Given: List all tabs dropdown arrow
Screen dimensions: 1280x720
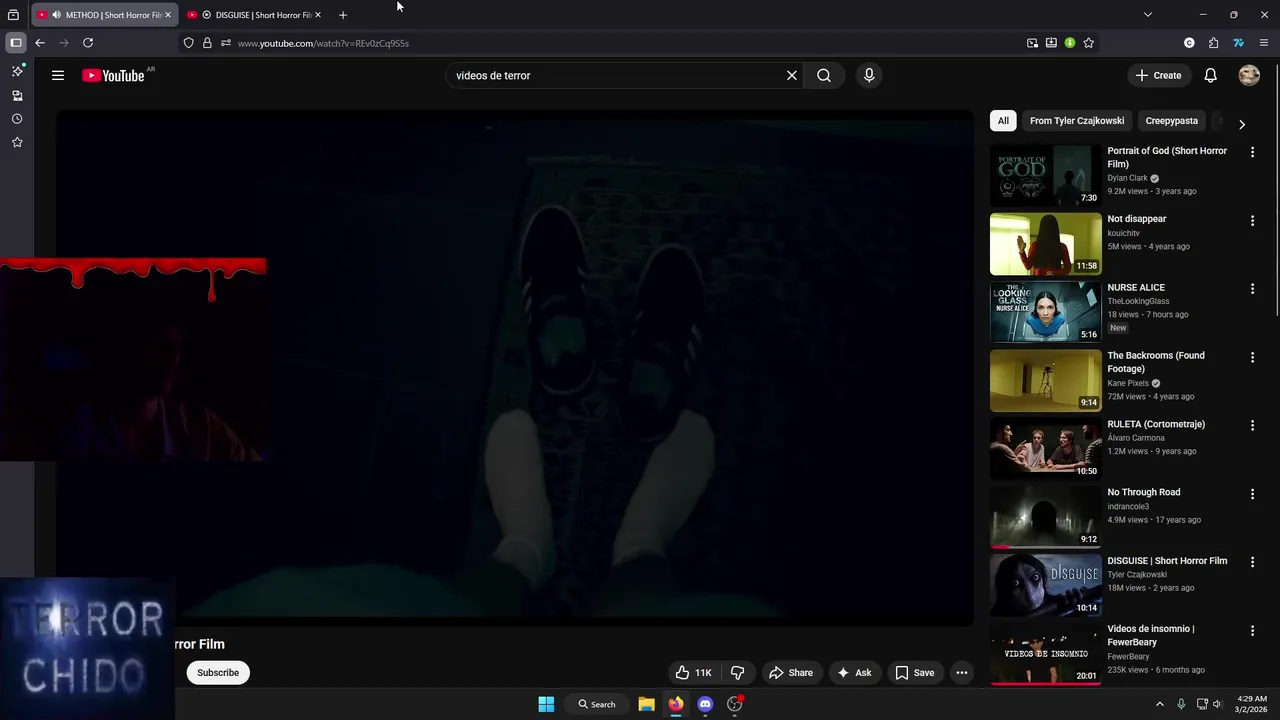Looking at the screenshot, I should pos(1148,15).
